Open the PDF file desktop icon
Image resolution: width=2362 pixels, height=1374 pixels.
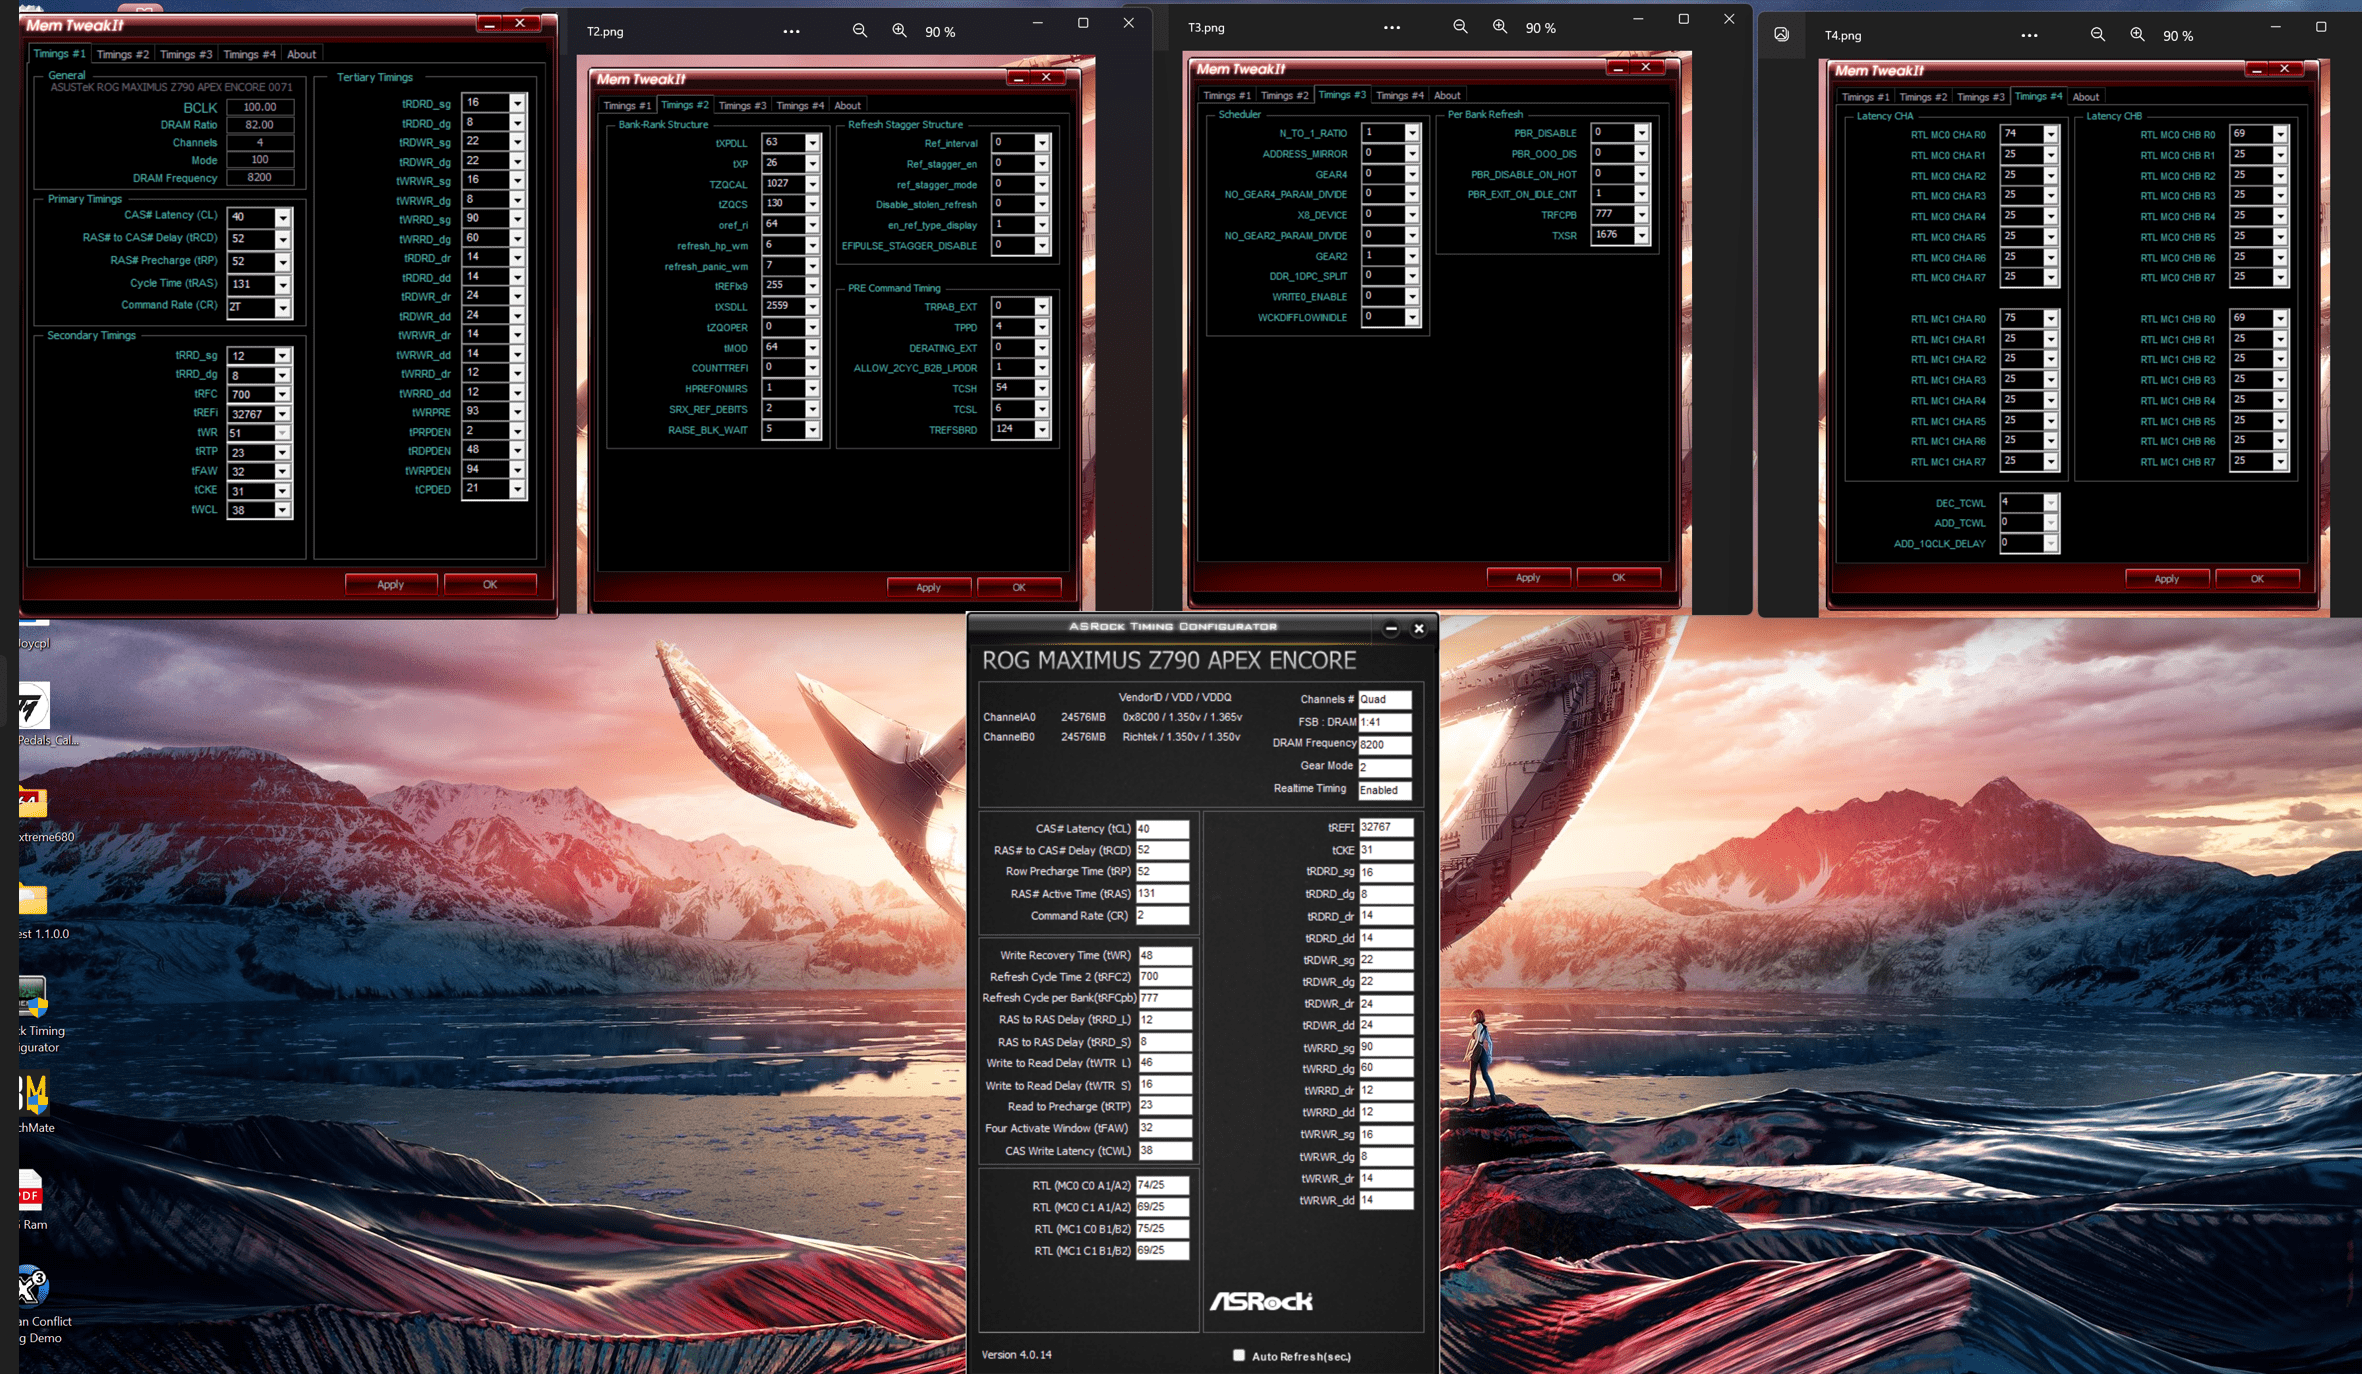click(x=30, y=1192)
